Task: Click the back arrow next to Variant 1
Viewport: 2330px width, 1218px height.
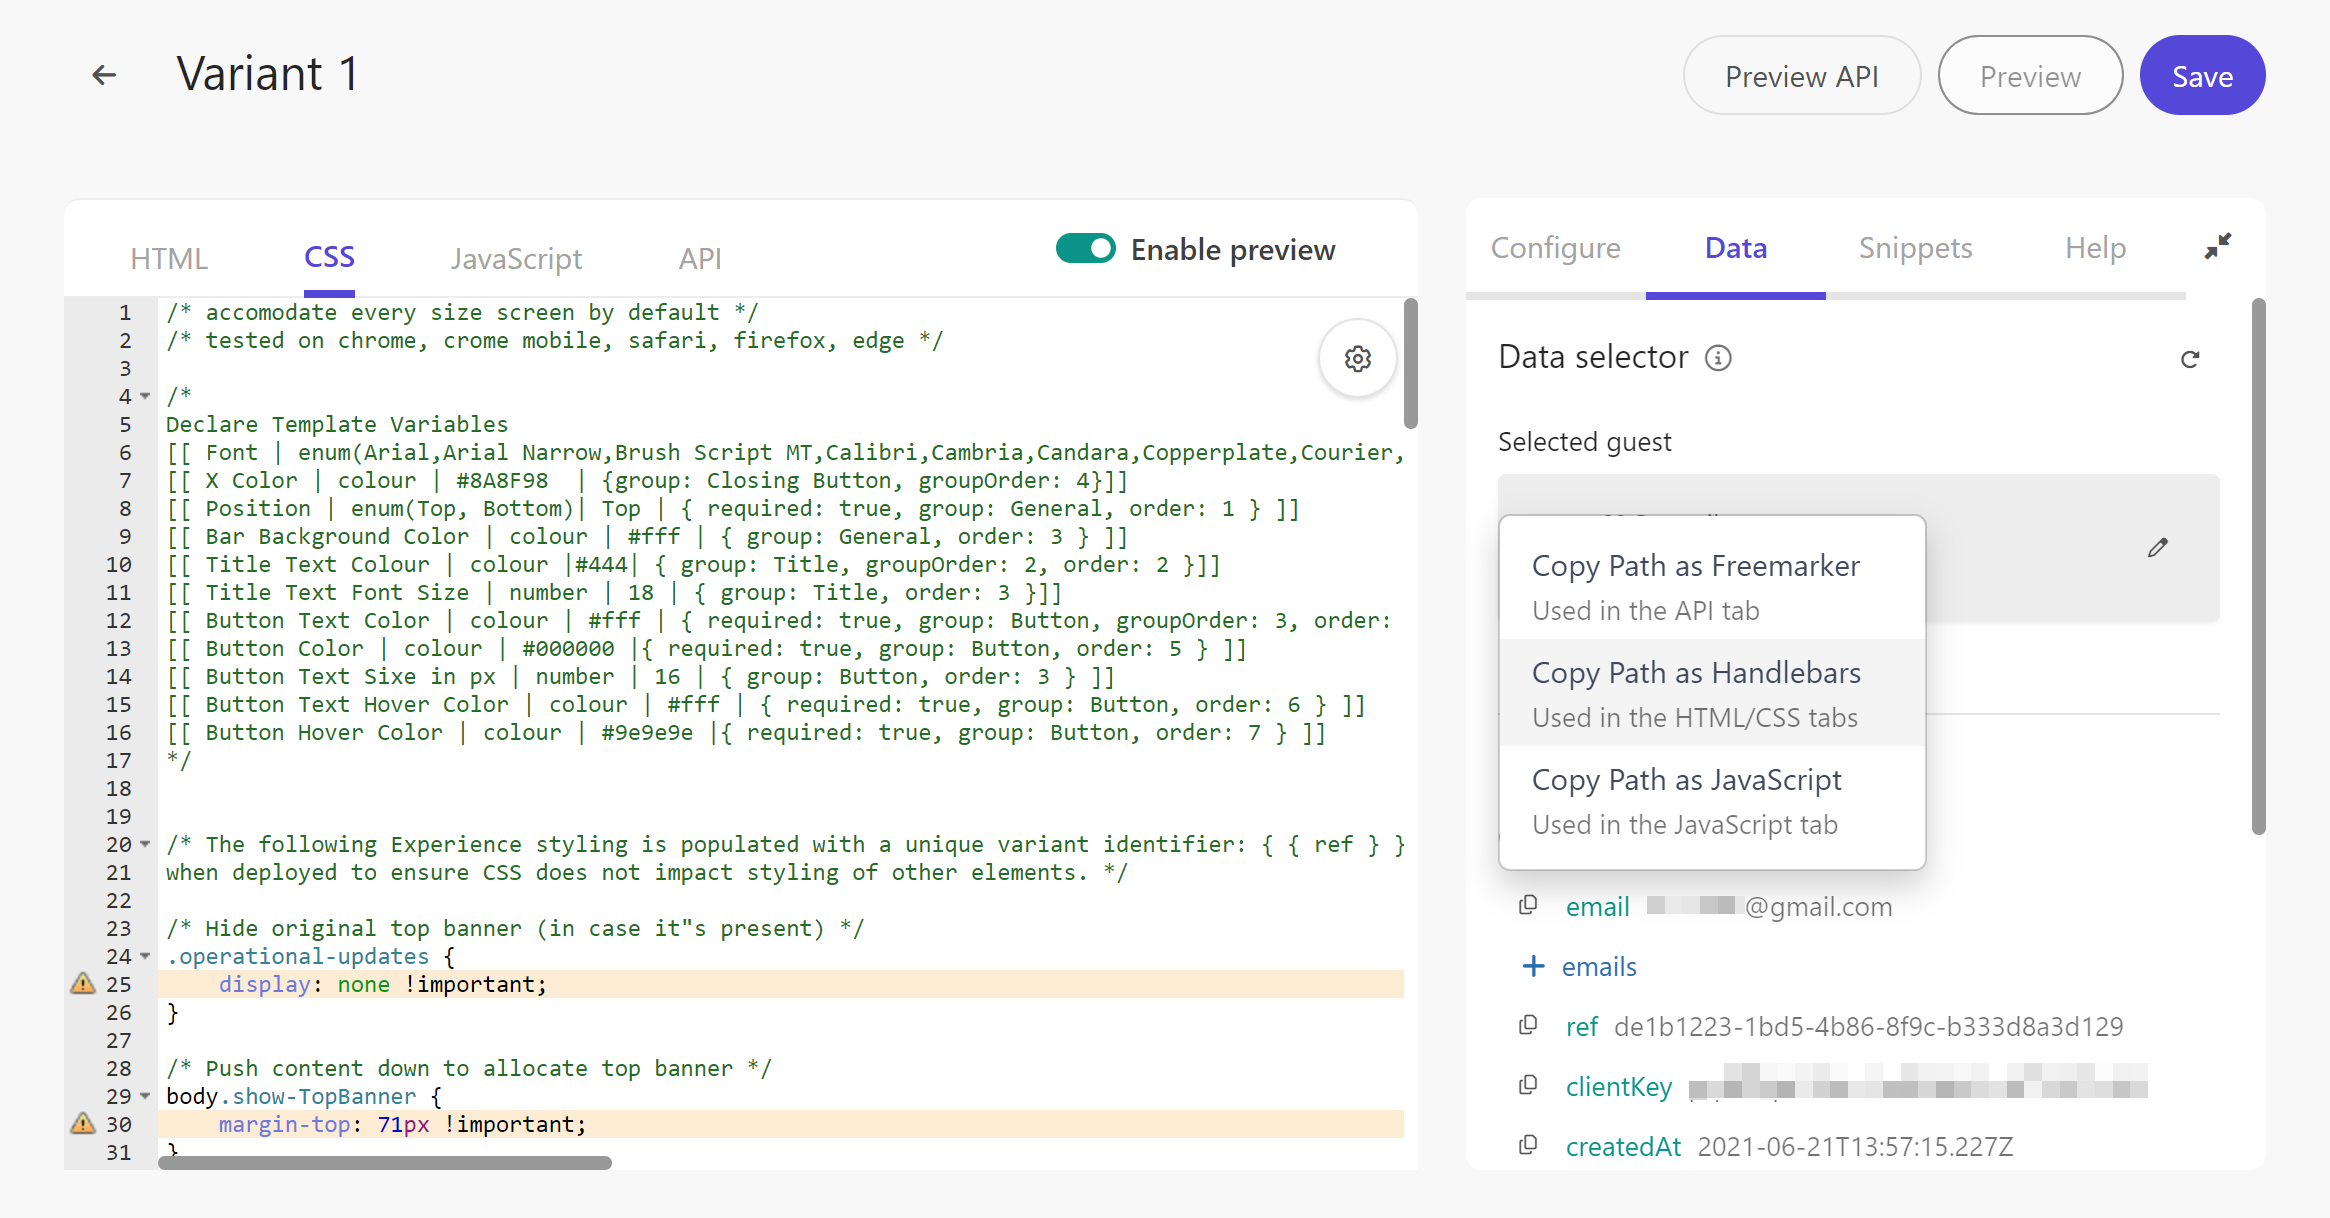Action: (x=104, y=75)
